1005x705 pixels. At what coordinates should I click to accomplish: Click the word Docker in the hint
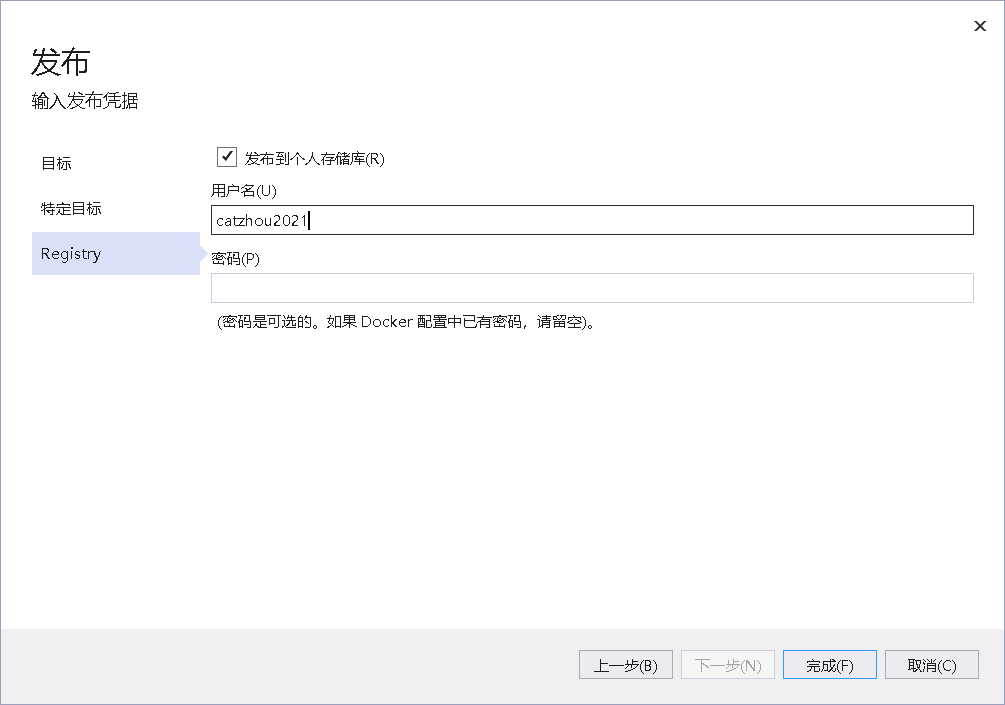[386, 322]
